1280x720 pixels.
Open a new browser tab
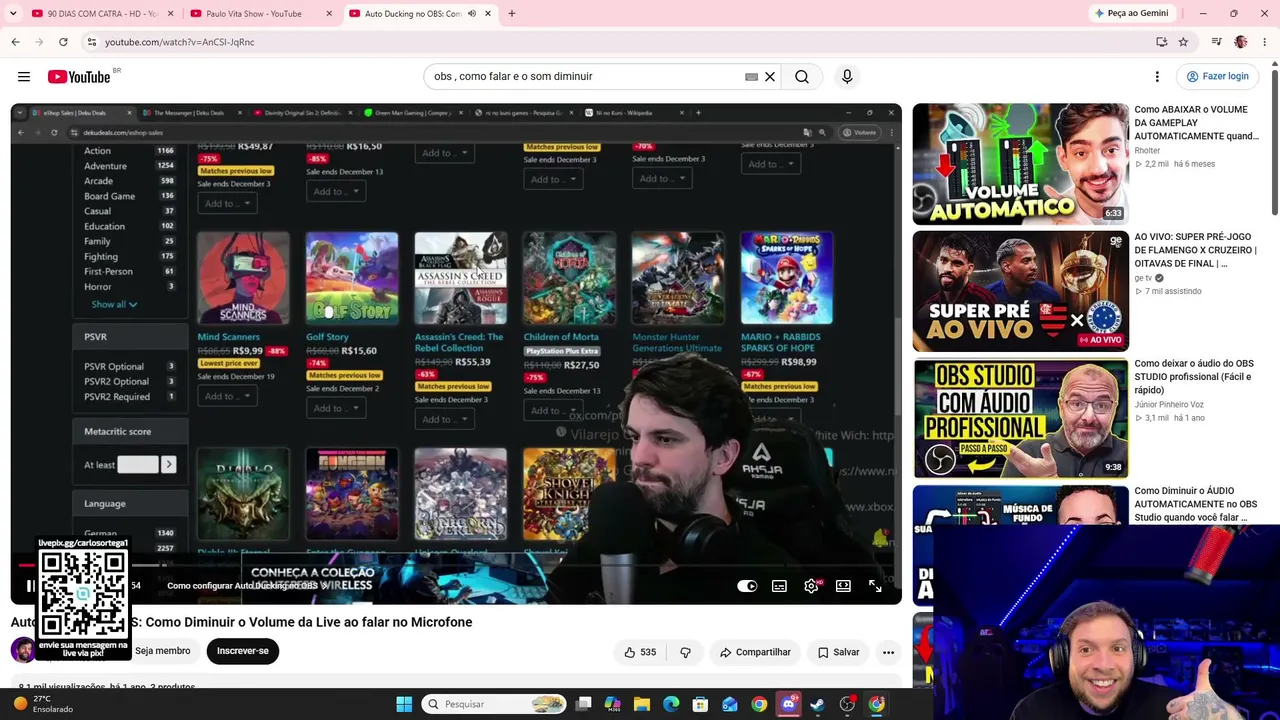point(511,14)
